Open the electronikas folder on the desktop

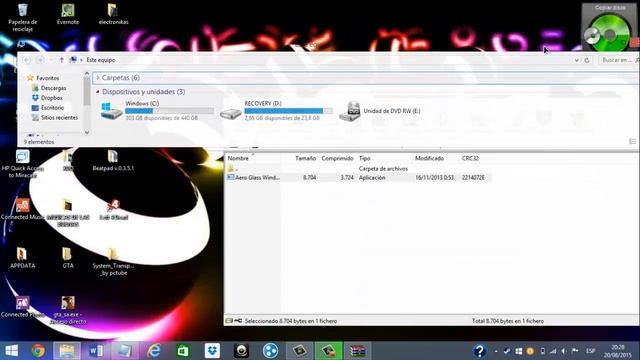tap(113, 14)
